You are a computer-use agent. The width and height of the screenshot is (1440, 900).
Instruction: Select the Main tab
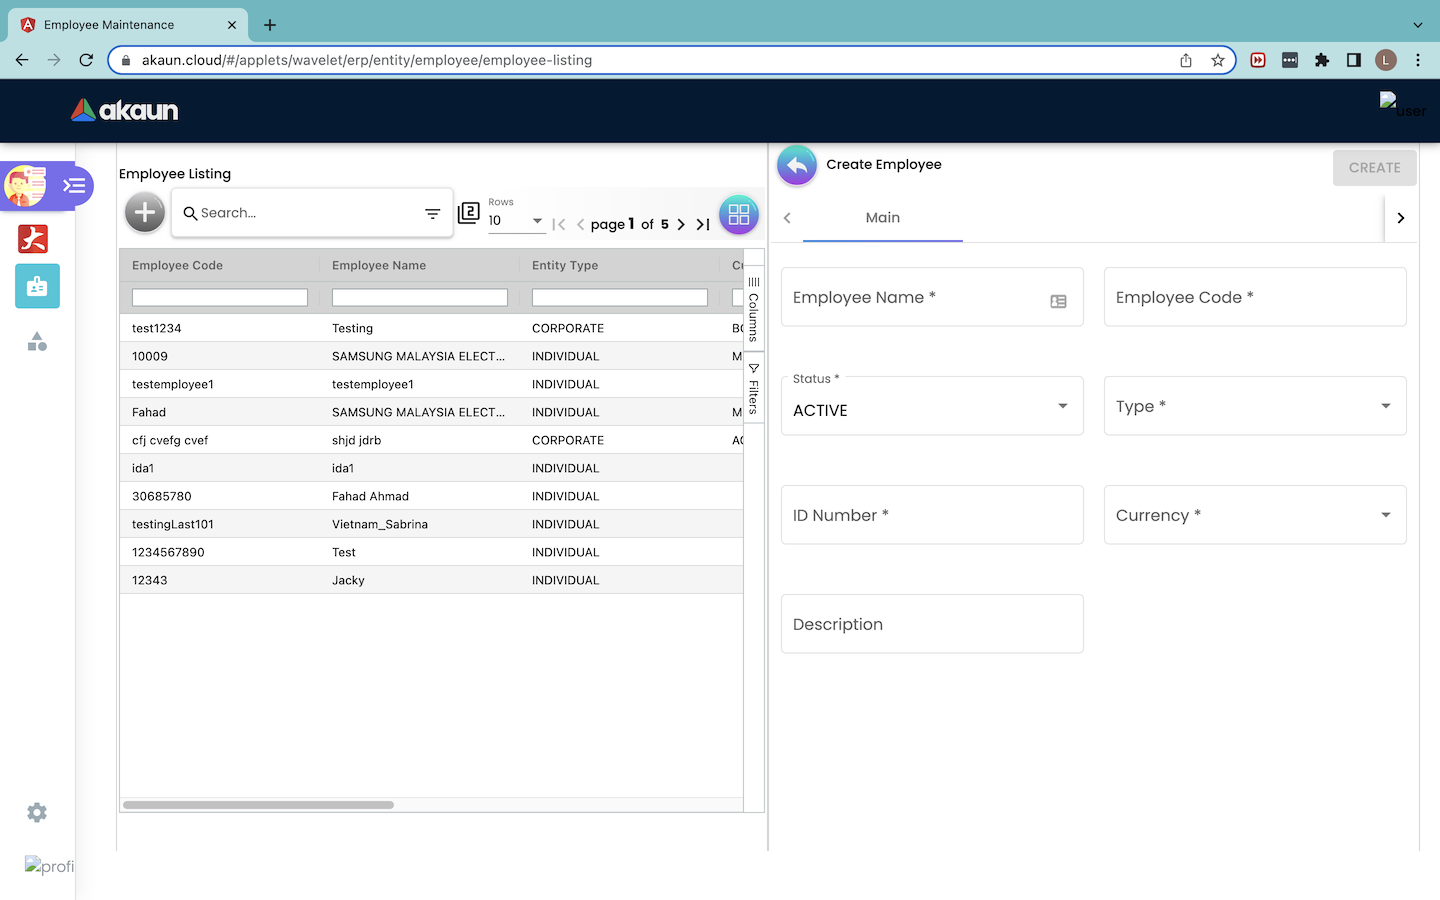tap(882, 218)
